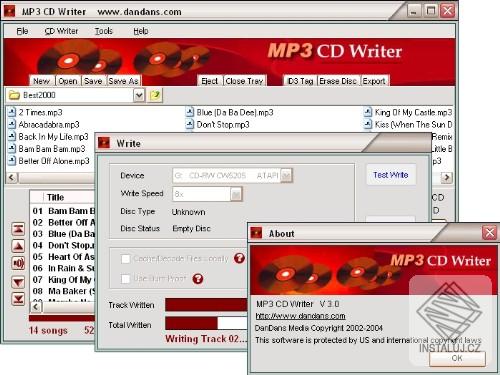Click the New button

pyautogui.click(x=41, y=81)
